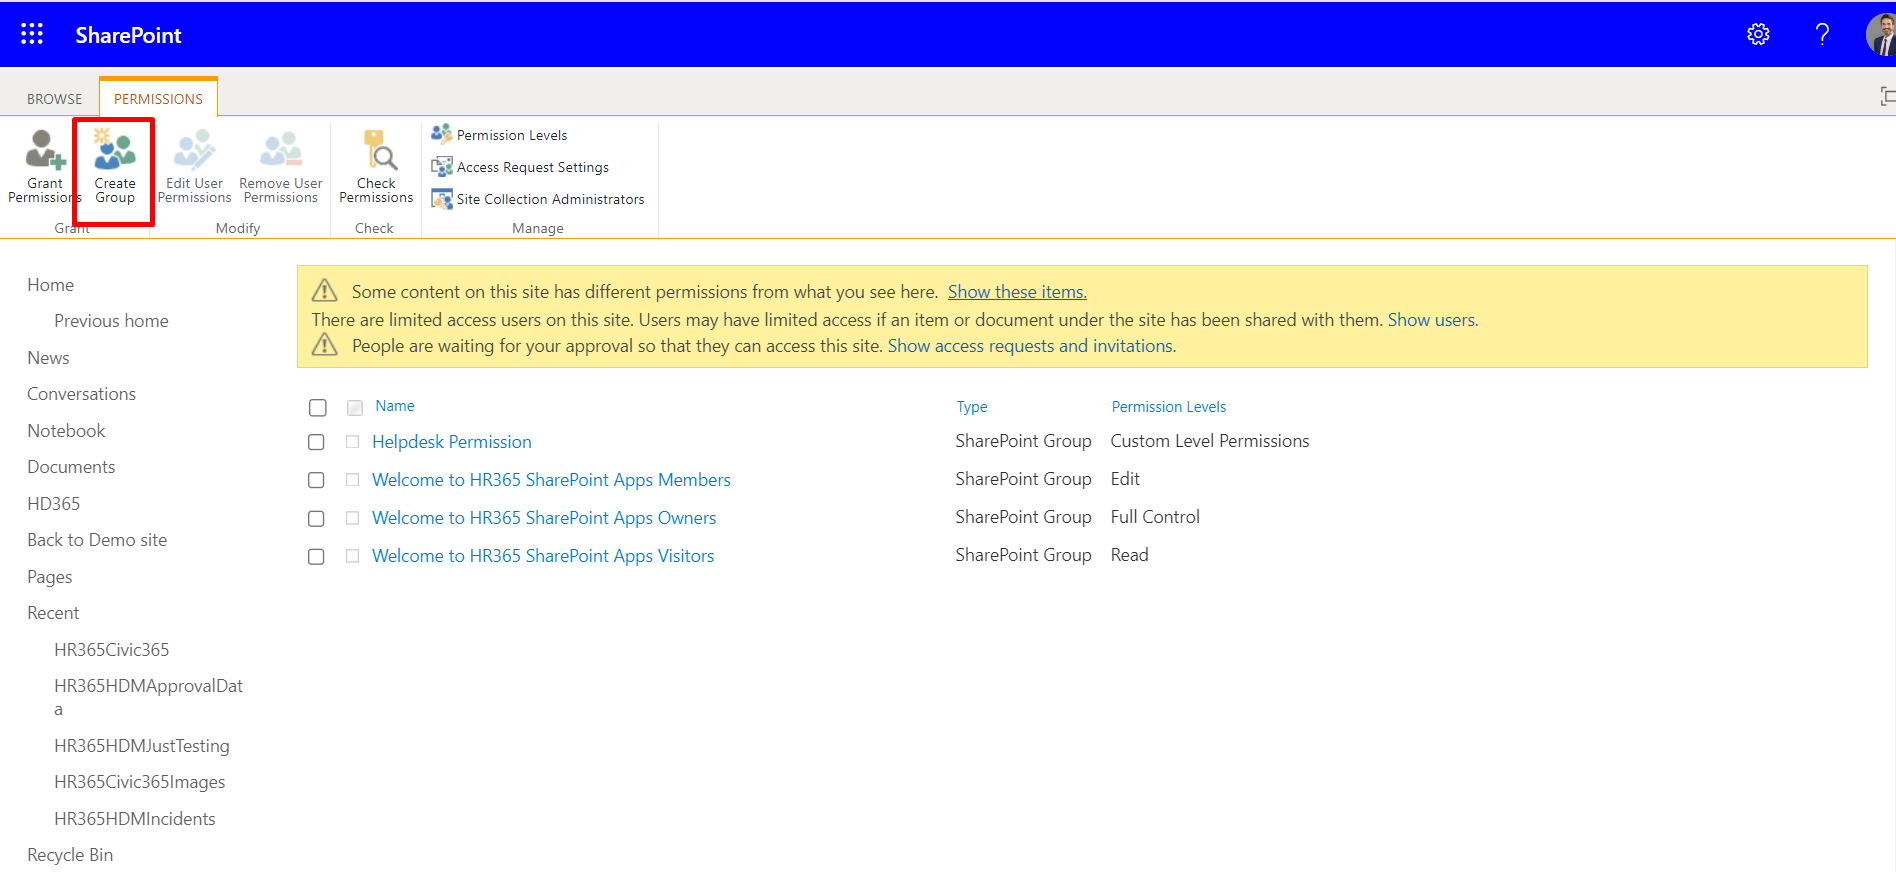Open the settings gear menu
The image size is (1896, 872).
(x=1758, y=34)
